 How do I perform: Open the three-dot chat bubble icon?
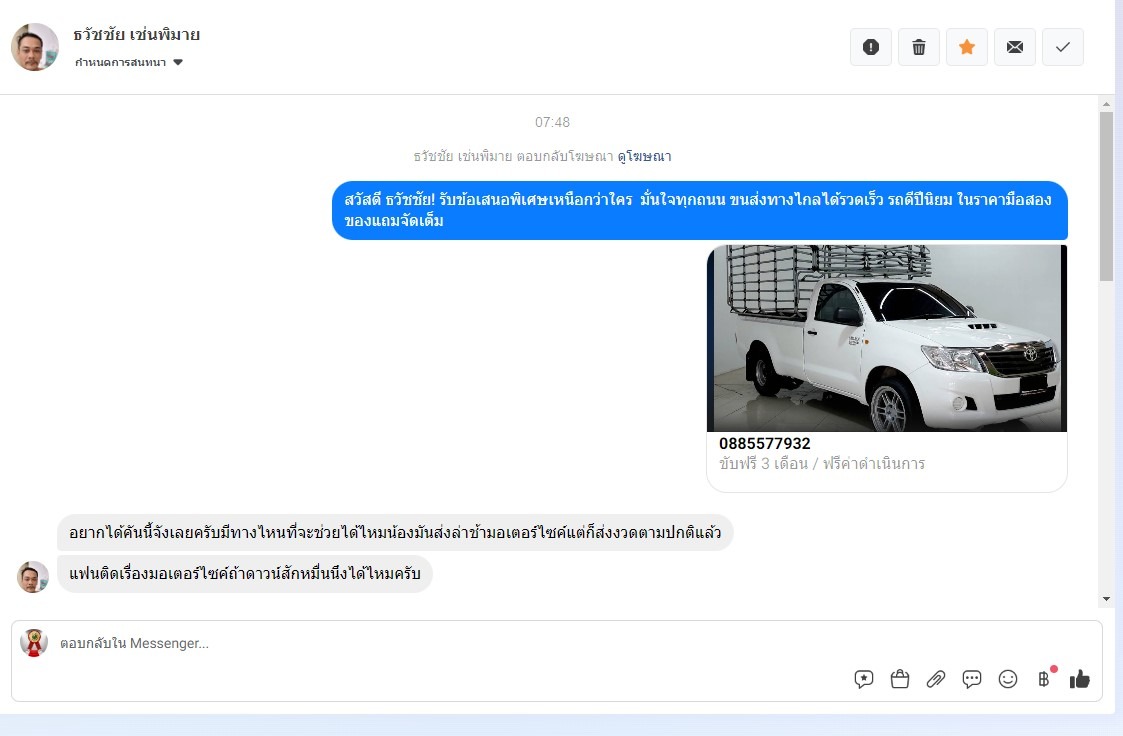(972, 679)
